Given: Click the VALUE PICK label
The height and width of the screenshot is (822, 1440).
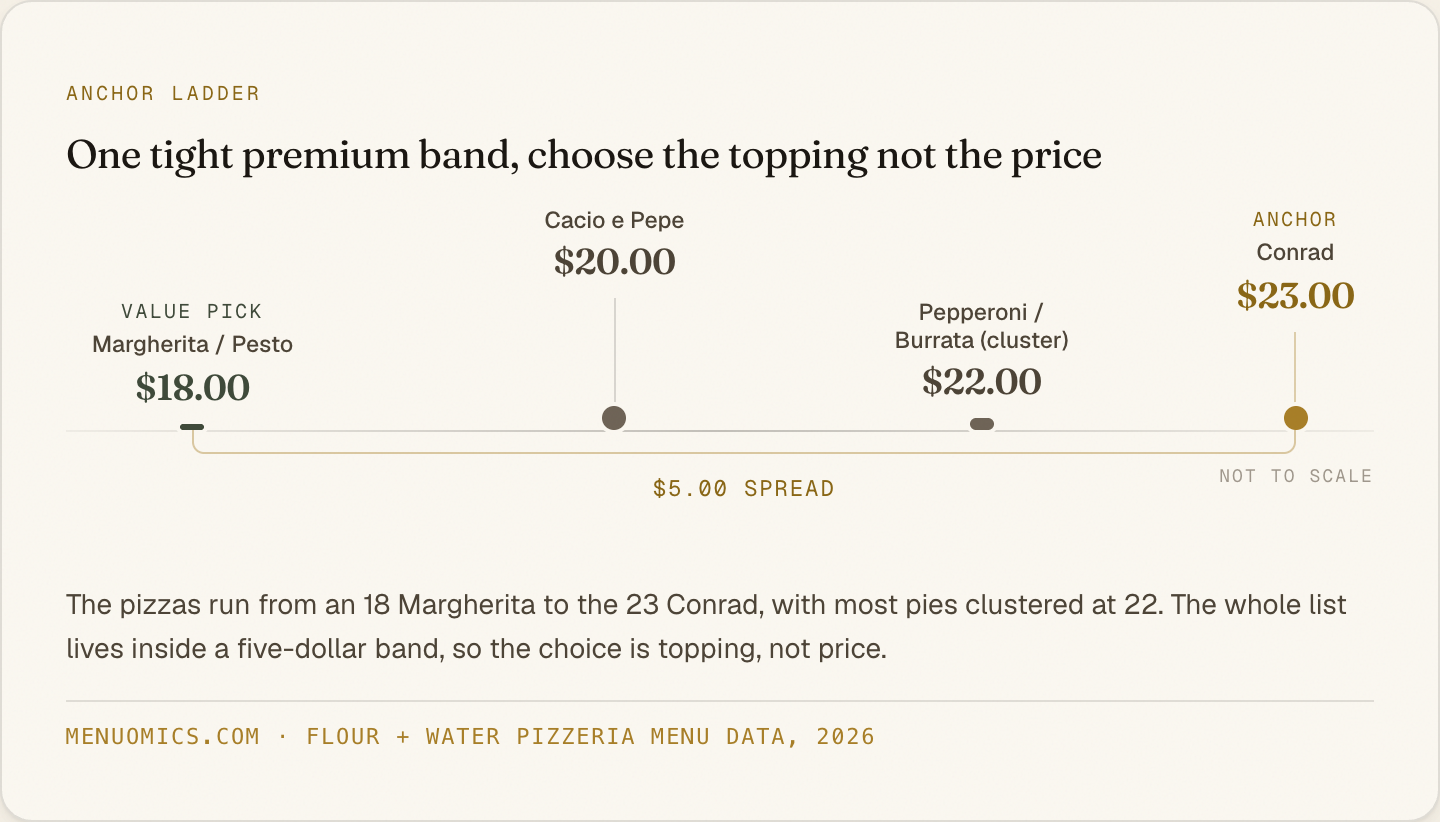Looking at the screenshot, I should coord(192,312).
